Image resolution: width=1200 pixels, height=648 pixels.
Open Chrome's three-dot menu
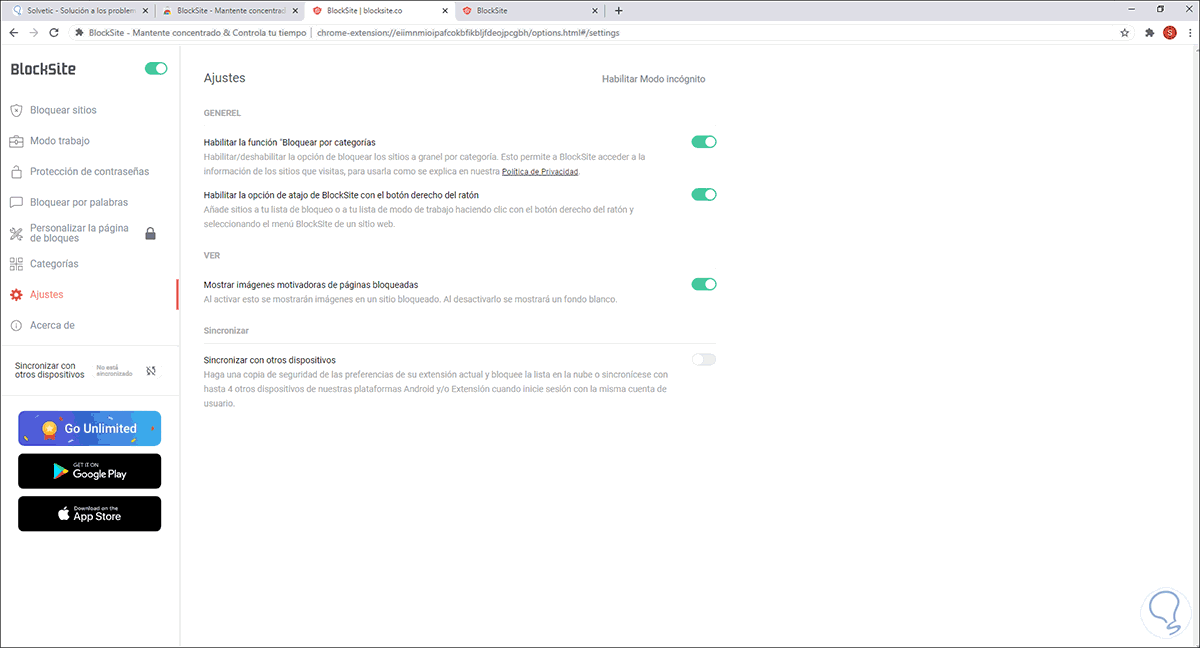coord(1188,32)
